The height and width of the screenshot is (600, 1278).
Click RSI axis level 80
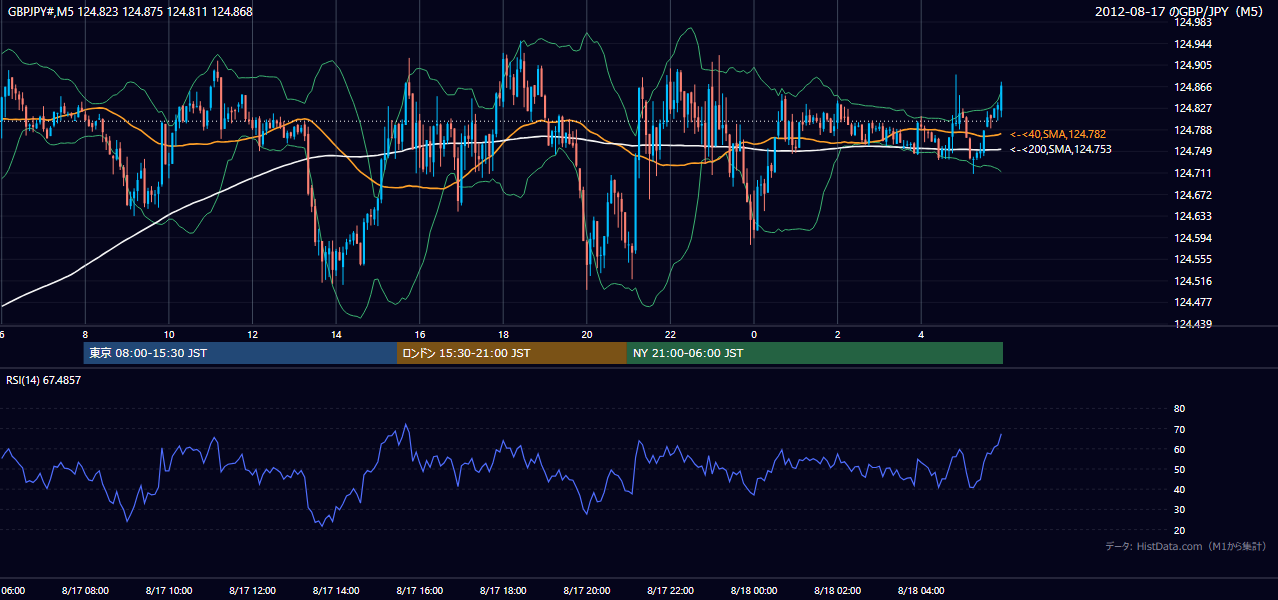[1179, 409]
